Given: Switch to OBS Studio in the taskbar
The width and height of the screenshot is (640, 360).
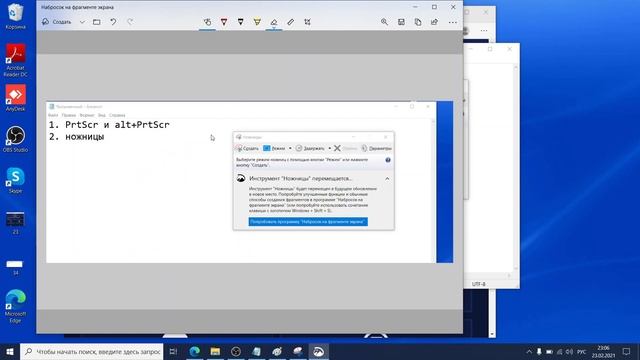Looking at the screenshot, I should [236, 351].
